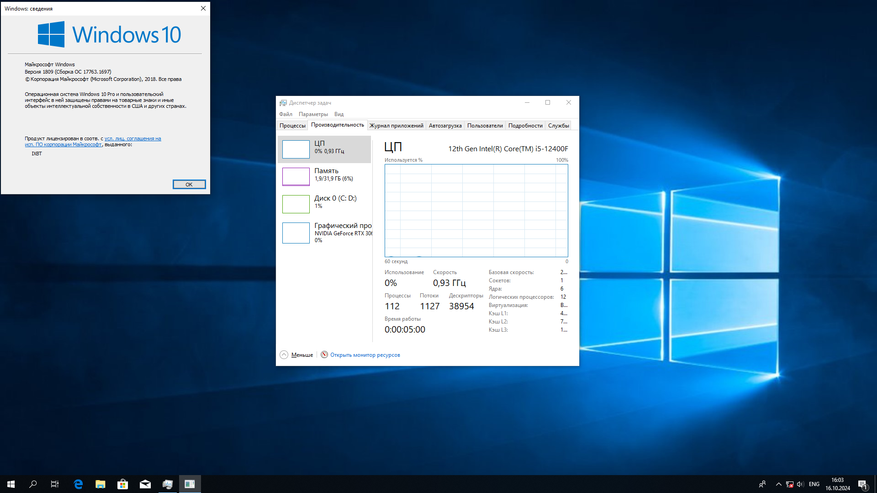The height and width of the screenshot is (493, 877).
Task: Switch to the Автозагрузка tab
Action: pos(445,126)
